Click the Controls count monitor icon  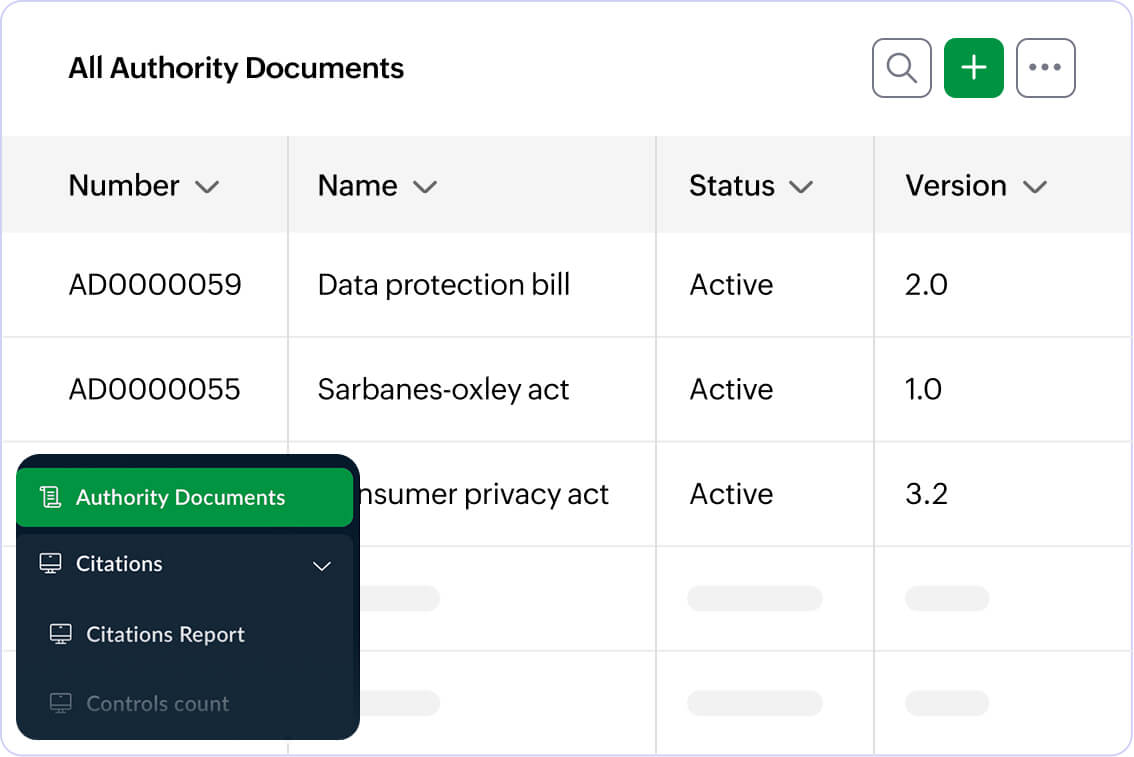pyautogui.click(x=61, y=704)
